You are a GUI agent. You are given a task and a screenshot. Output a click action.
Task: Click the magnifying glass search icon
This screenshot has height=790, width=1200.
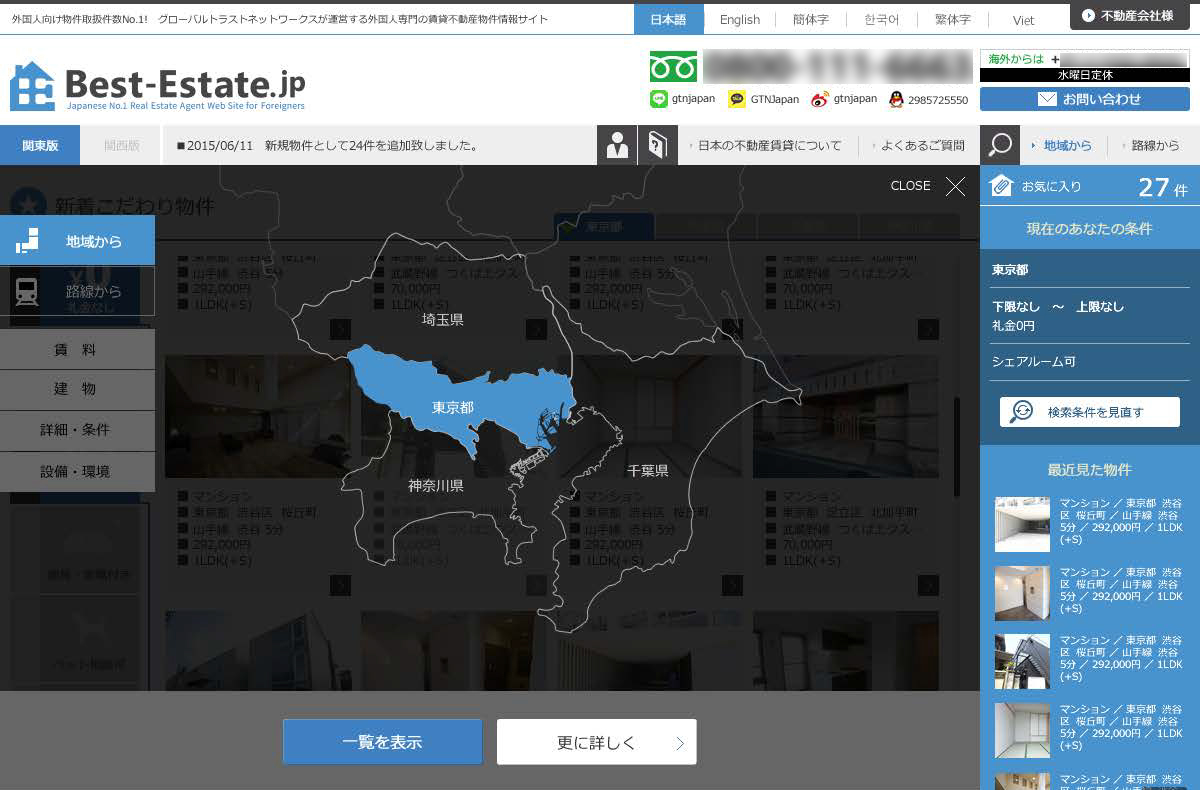[x=999, y=145]
